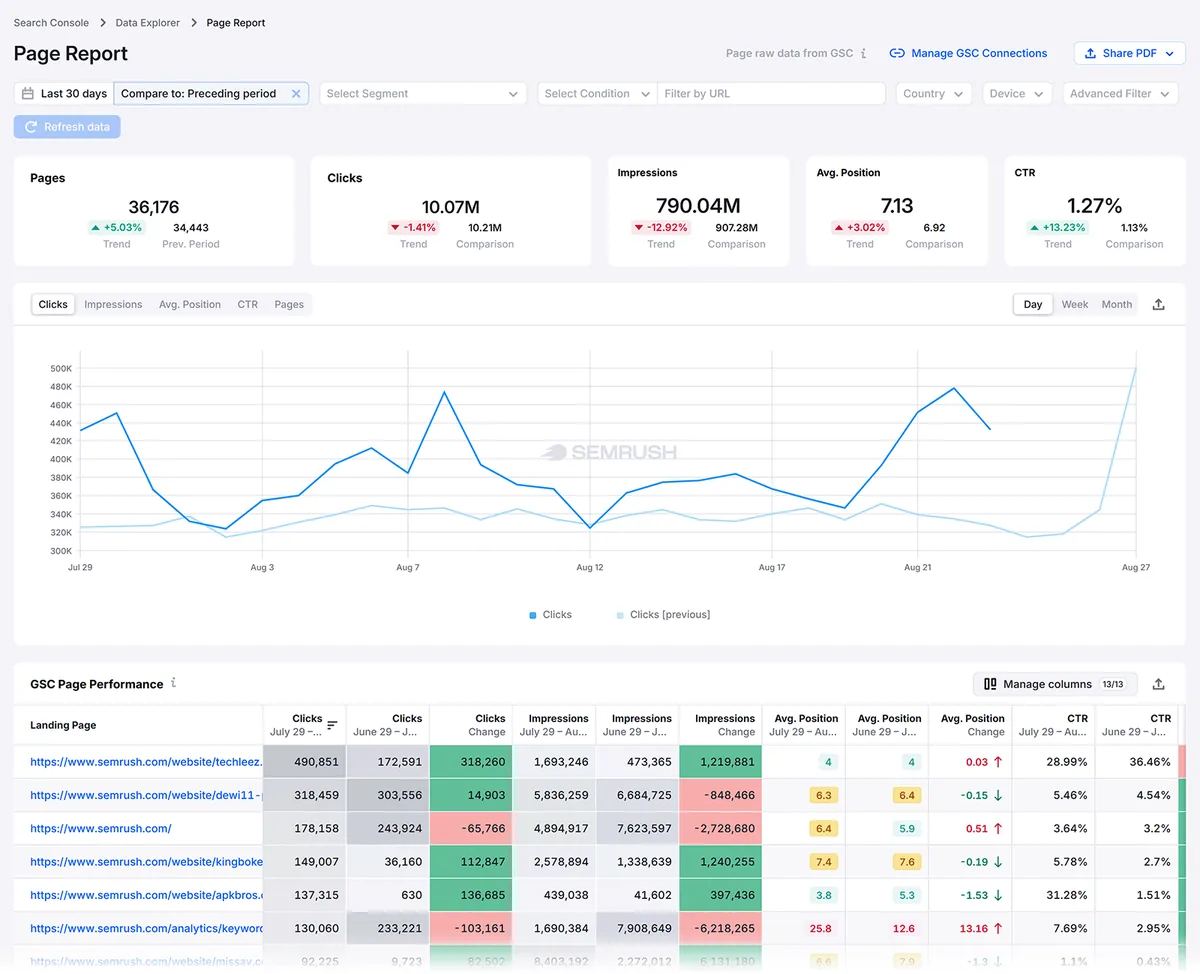The image size is (1200, 974).
Task: Export the GSC Page Performance table
Action: tap(1158, 684)
